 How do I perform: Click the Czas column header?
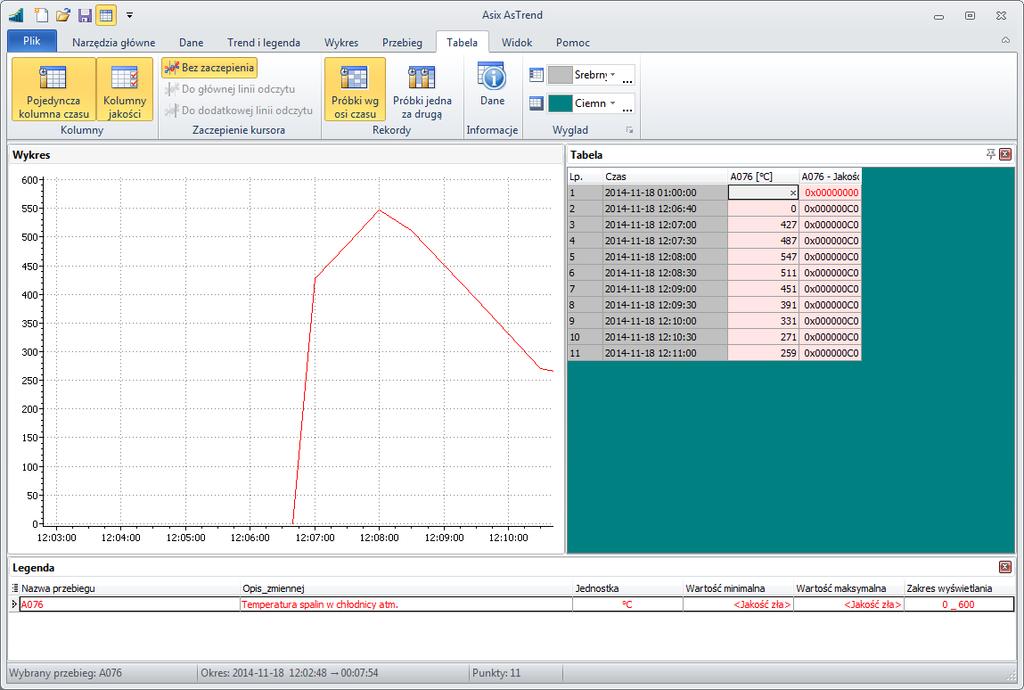[x=665, y=176]
